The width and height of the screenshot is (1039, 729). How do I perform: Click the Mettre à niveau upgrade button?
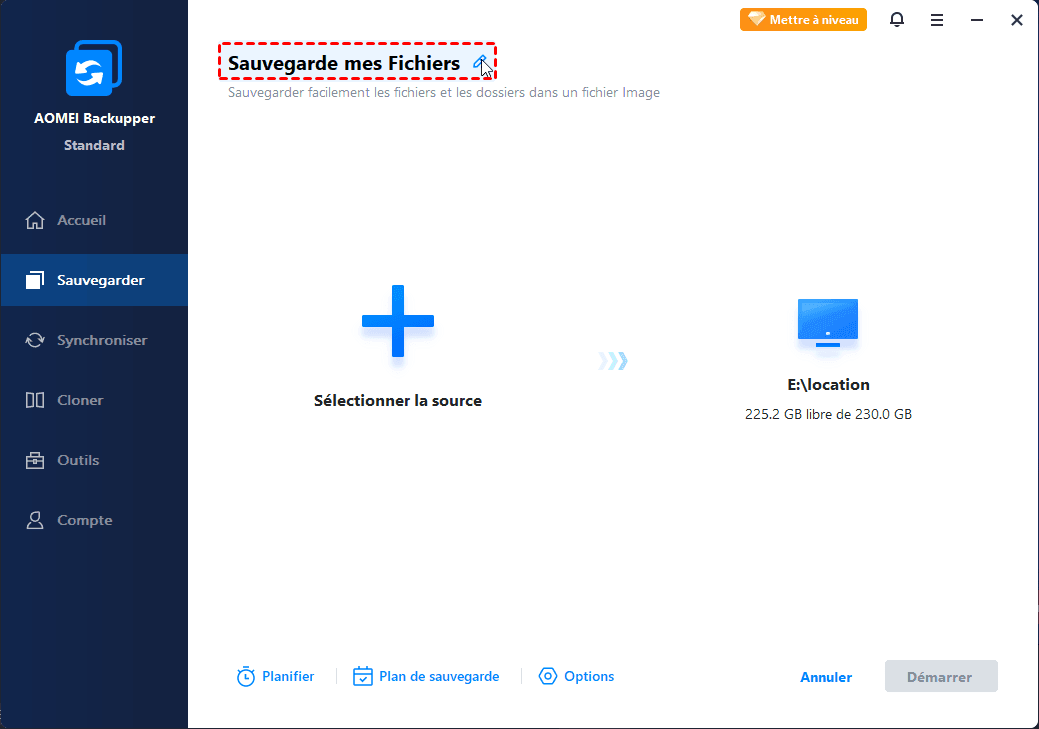click(x=803, y=20)
